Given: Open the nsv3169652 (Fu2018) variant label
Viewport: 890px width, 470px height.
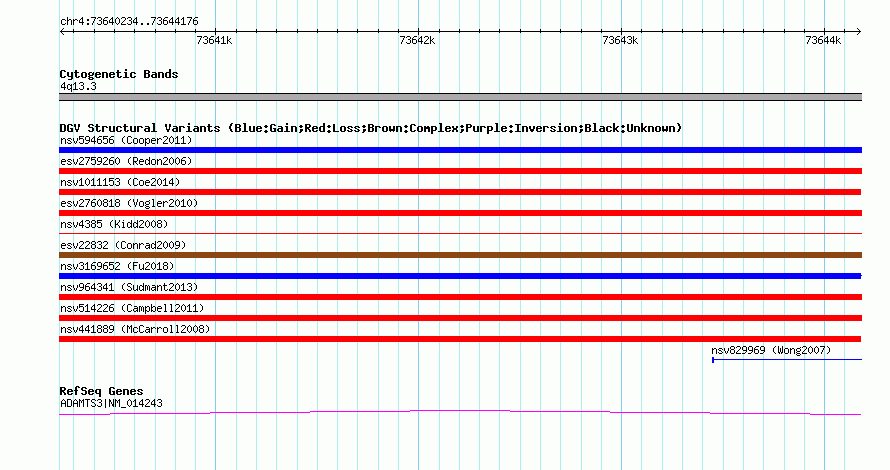Looking at the screenshot, I should pos(117,266).
